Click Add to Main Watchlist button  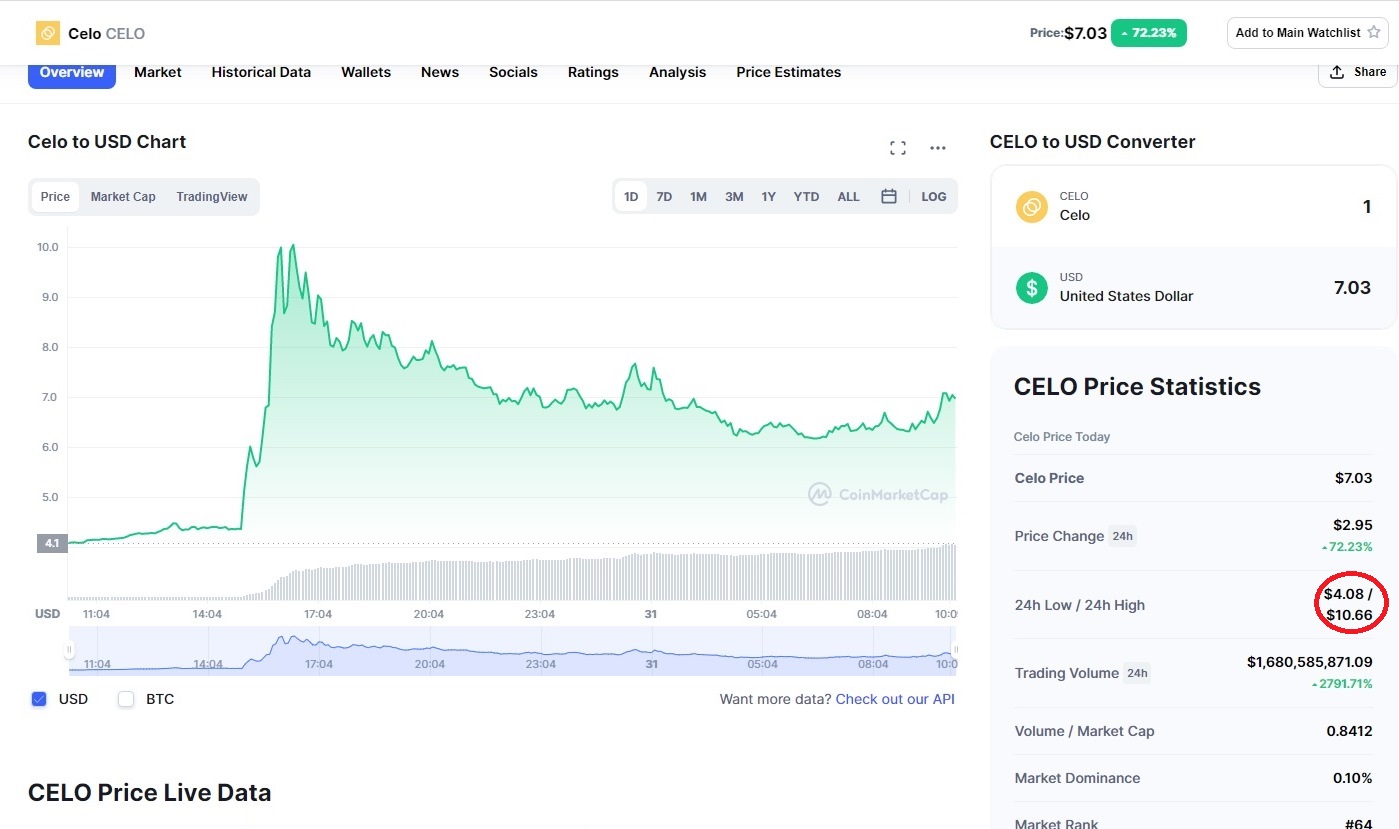click(1308, 33)
